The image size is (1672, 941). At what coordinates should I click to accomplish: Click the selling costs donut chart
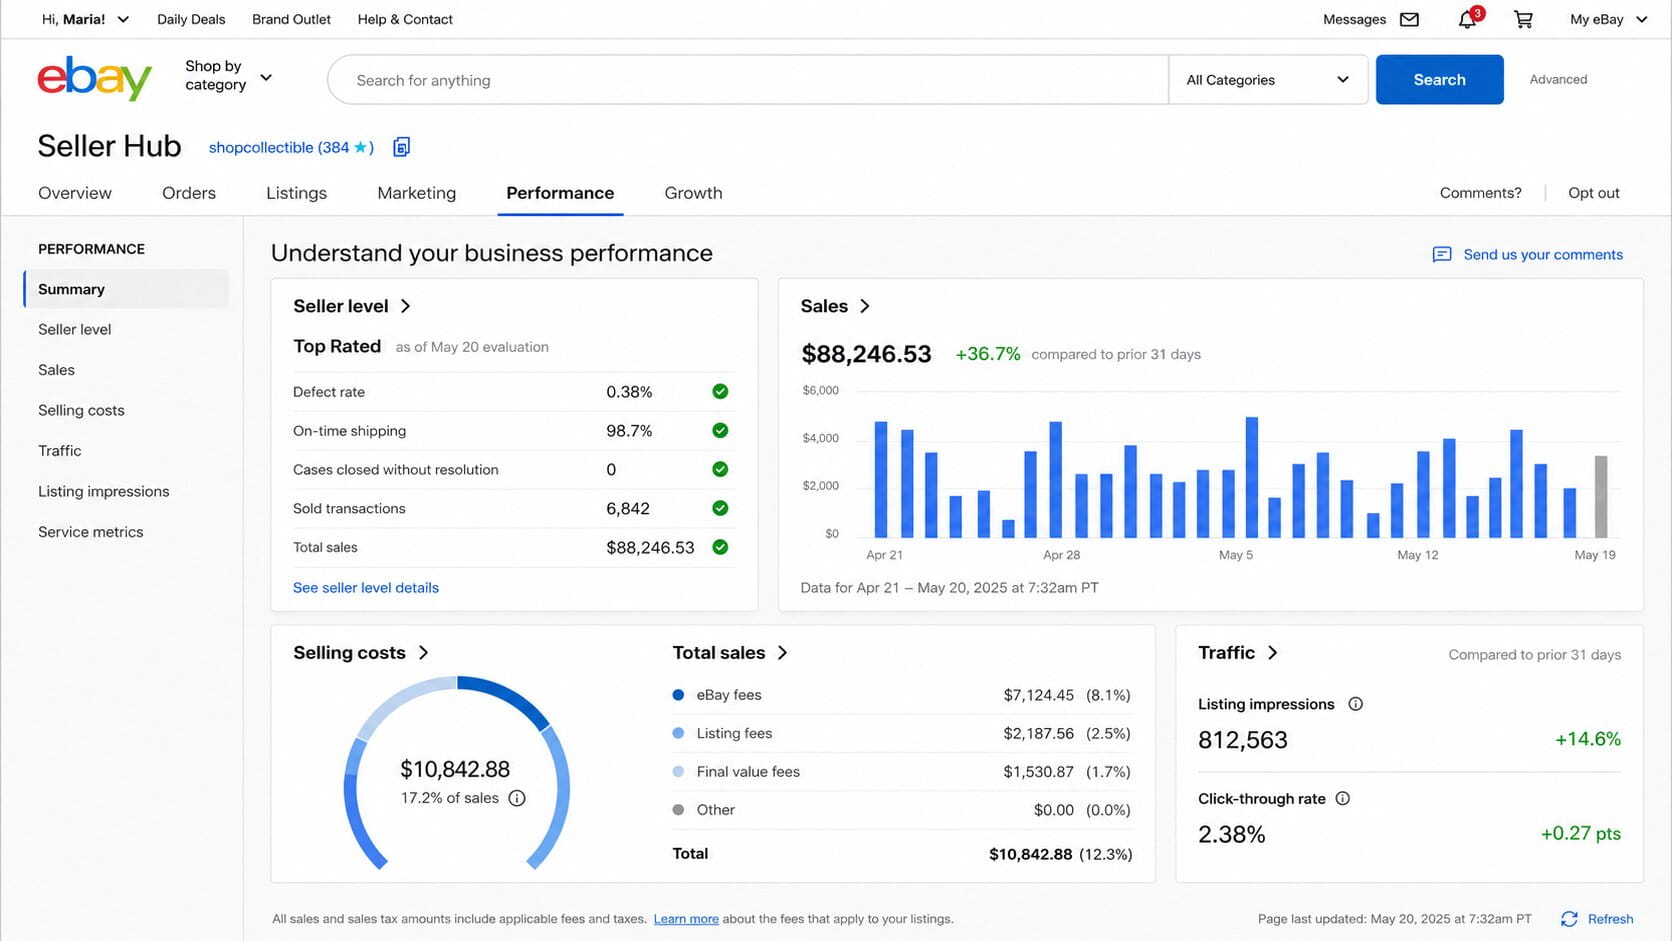pos(456,772)
